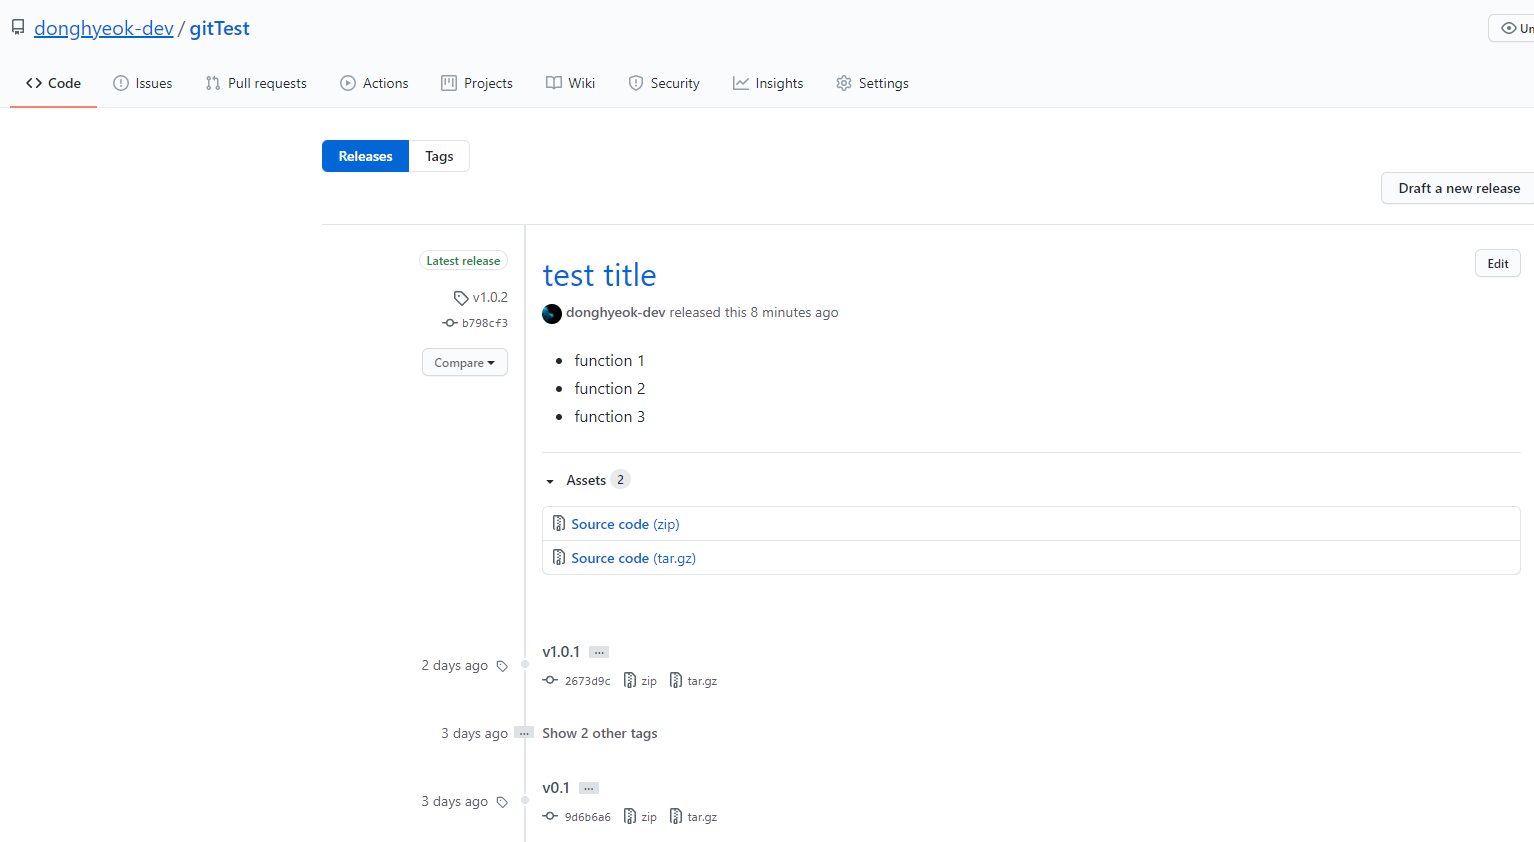
Task: Open the Pull requests tab
Action: (x=256, y=83)
